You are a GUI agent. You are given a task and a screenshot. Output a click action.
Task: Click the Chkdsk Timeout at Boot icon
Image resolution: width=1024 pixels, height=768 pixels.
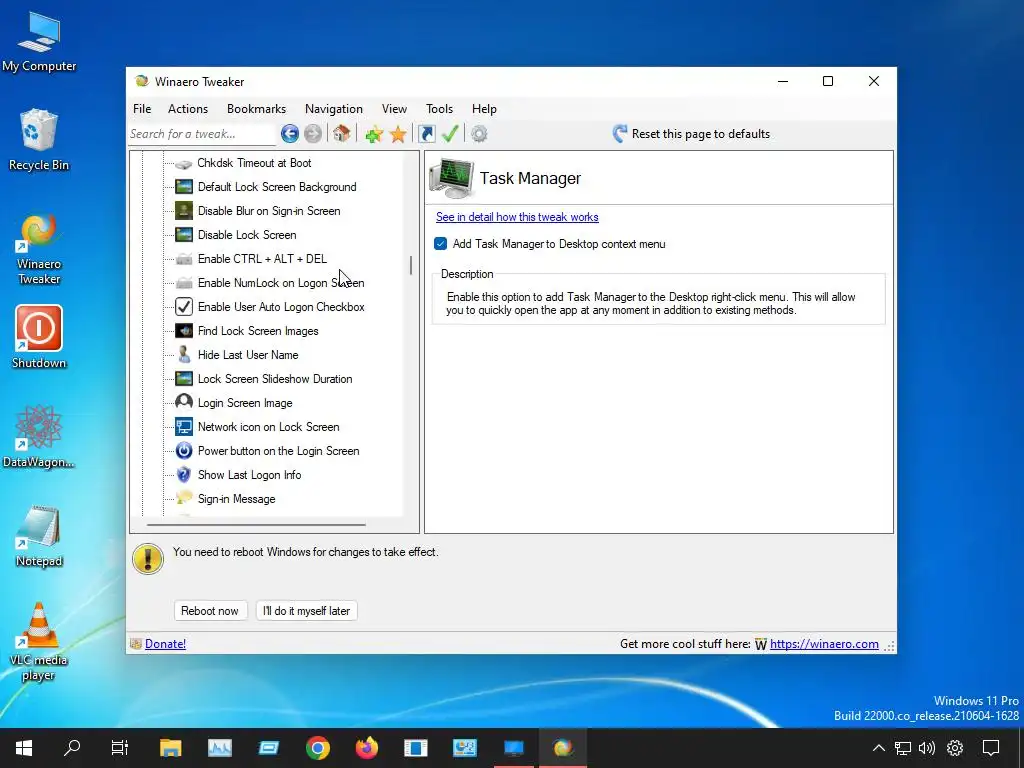click(x=184, y=163)
